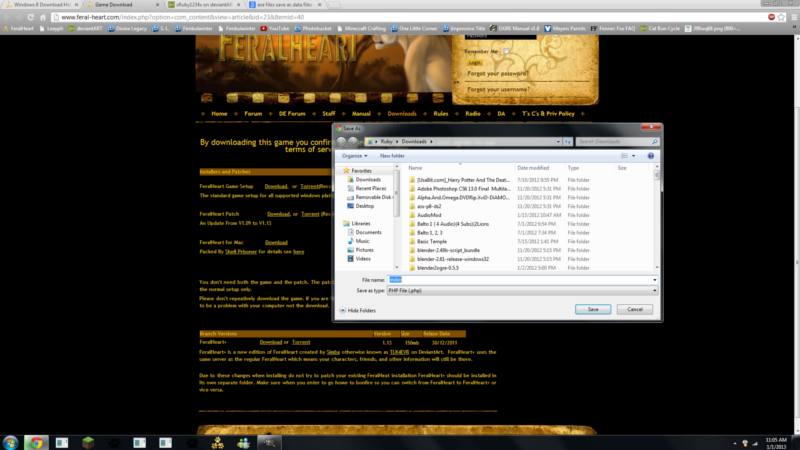Click the Chrome address bar URL
This screenshot has height=450, width=800.
[182, 17]
